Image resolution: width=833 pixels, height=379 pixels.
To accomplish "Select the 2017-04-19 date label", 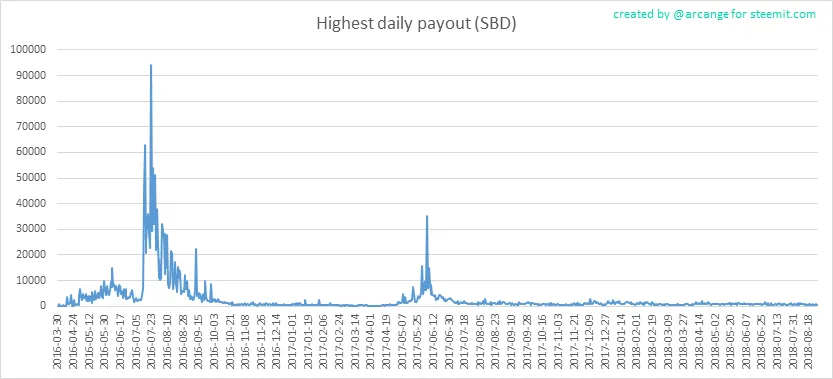I will point(387,341).
